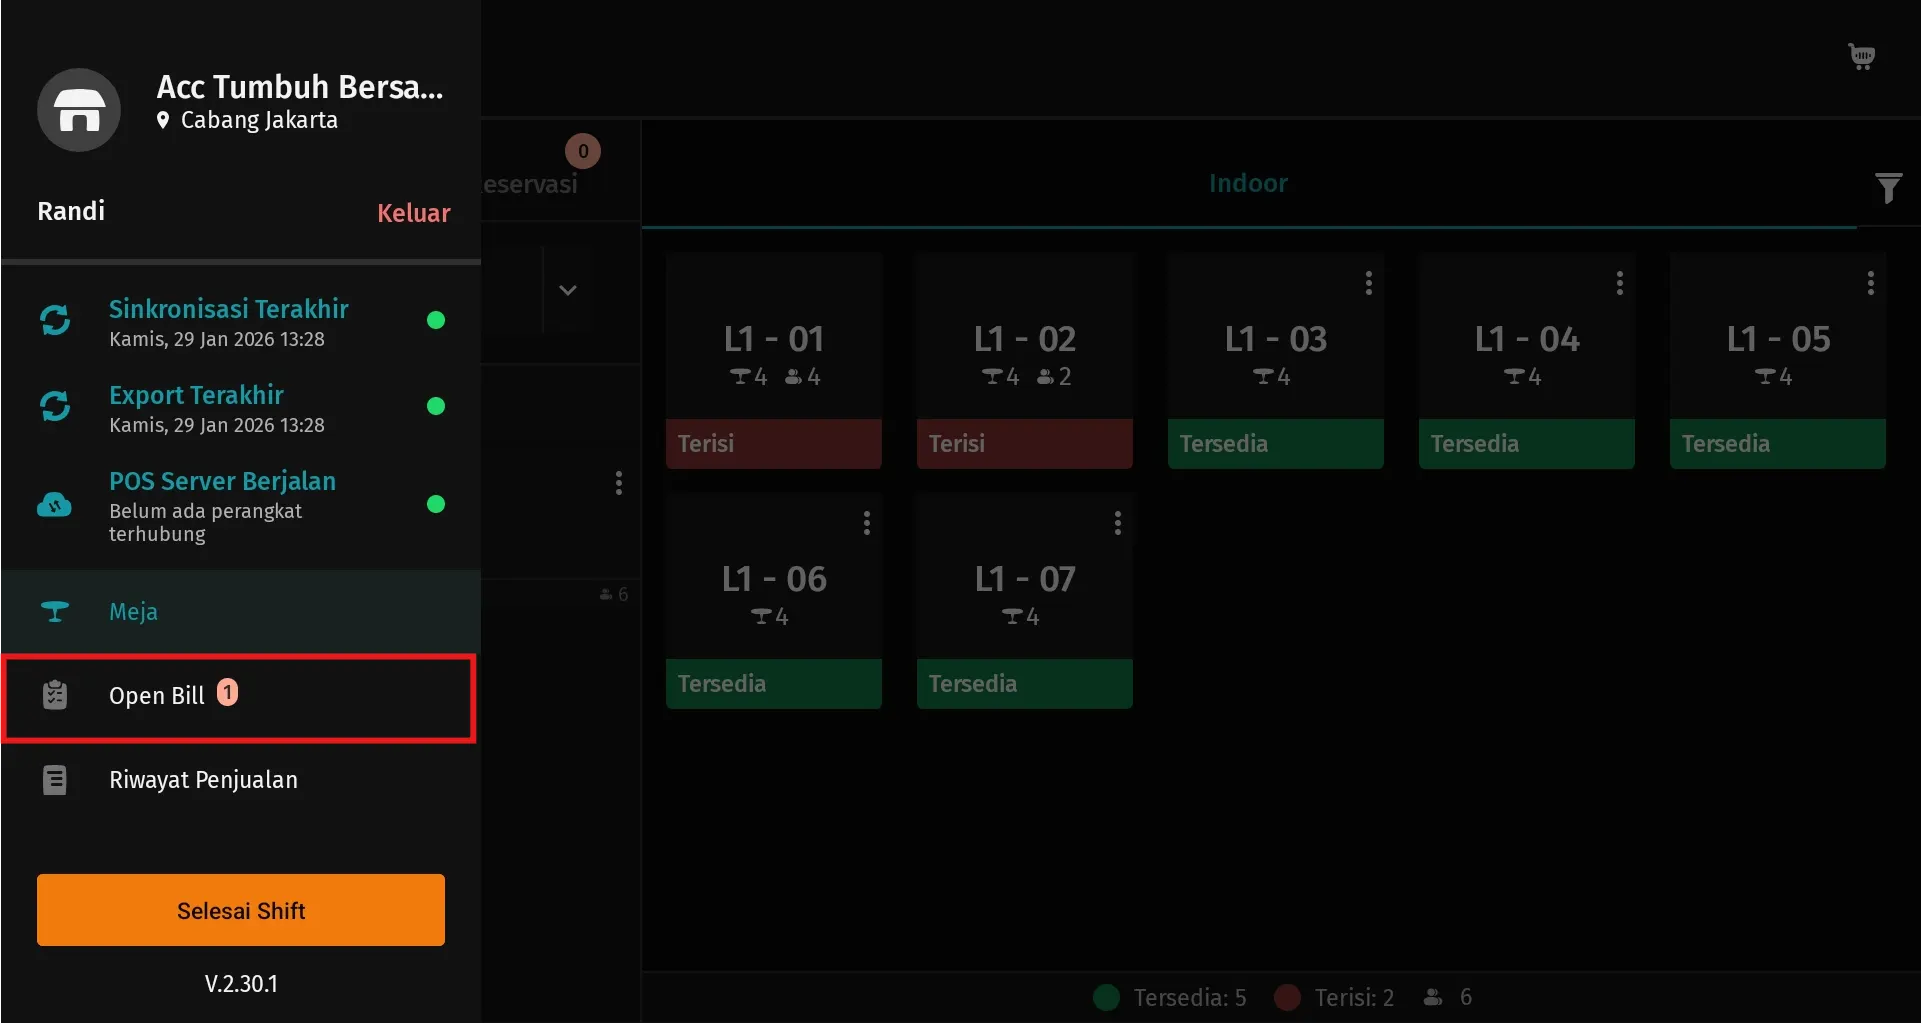Click the Sinkronisasi Terakhir sync icon
1921x1023 pixels.
(x=55, y=320)
